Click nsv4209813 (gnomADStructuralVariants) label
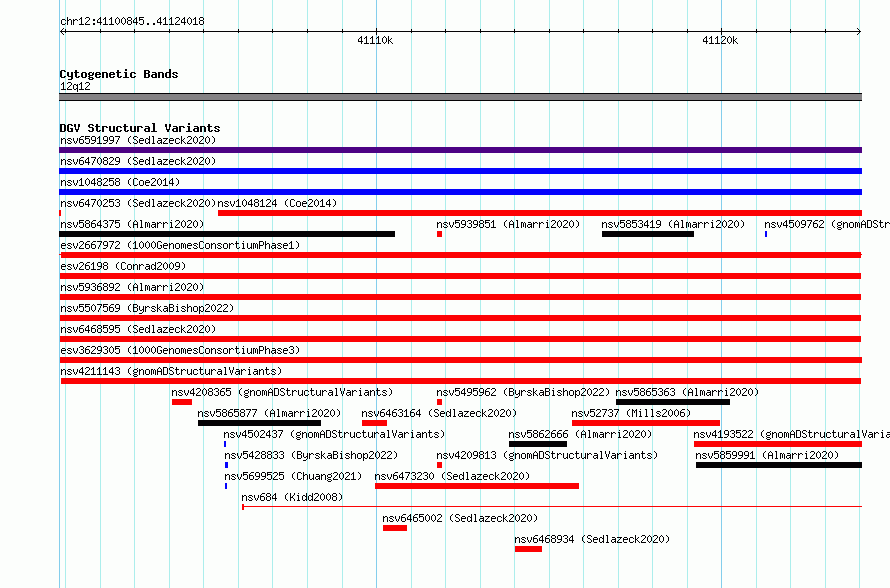Viewport: 890px width, 588px height. [x=547, y=455]
